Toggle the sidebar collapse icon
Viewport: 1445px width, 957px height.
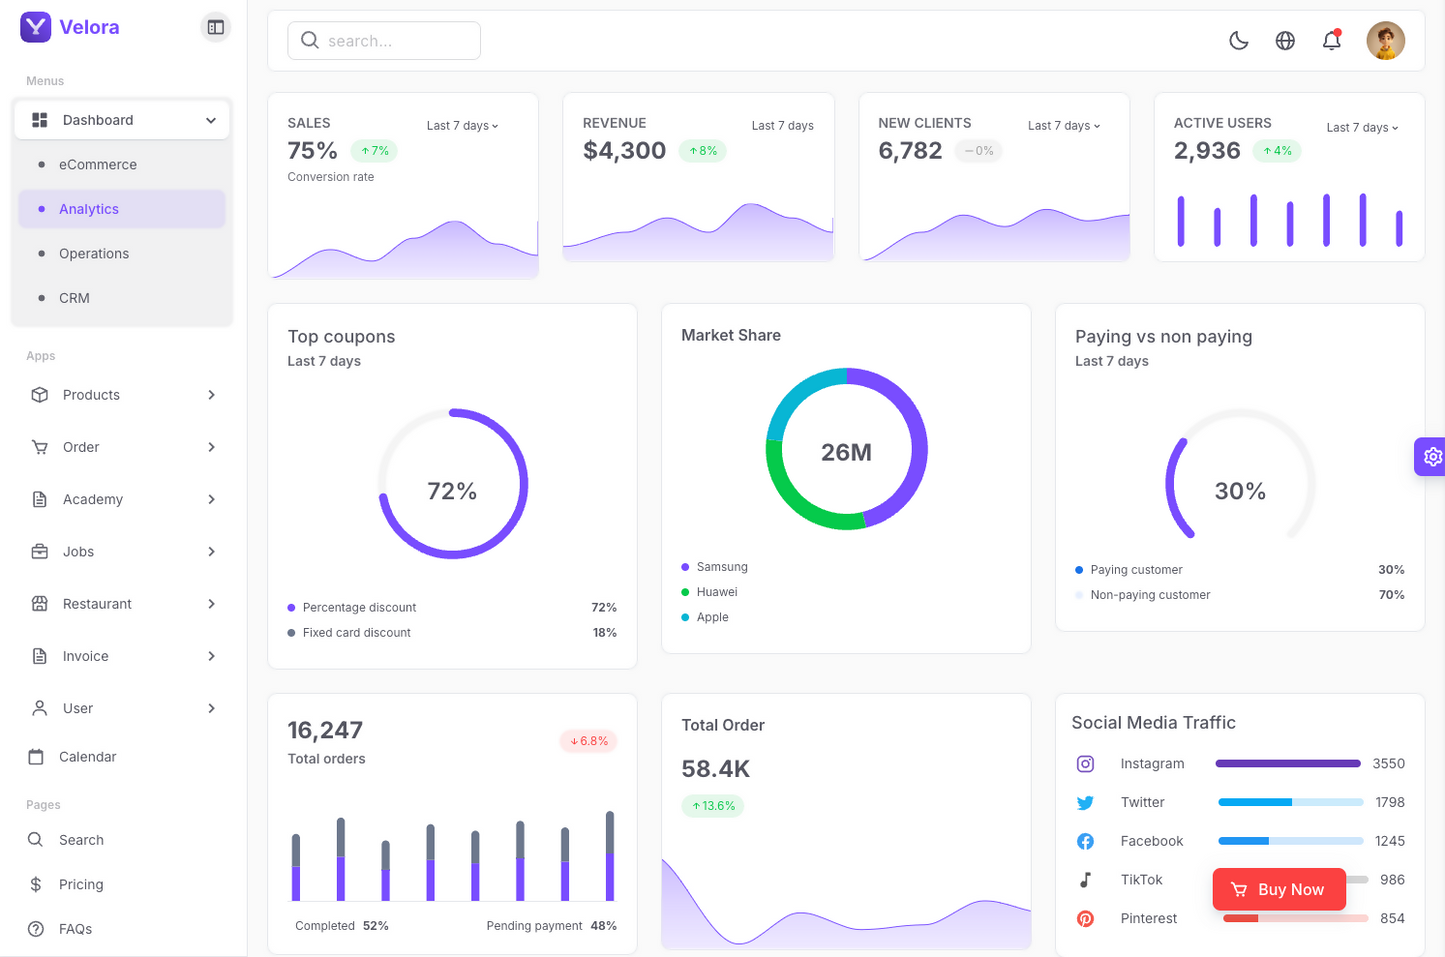[215, 27]
